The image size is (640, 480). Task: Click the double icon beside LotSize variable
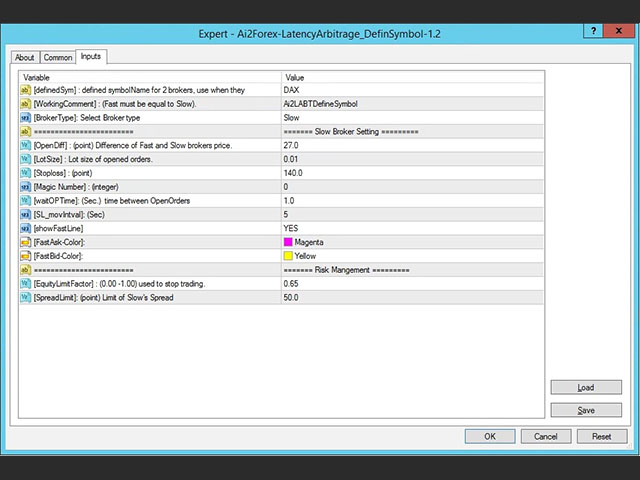click(x=25, y=159)
